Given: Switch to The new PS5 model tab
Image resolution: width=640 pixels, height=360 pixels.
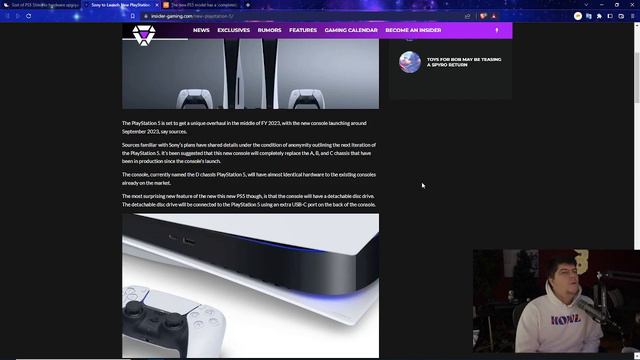Looking at the screenshot, I should 201,5.
